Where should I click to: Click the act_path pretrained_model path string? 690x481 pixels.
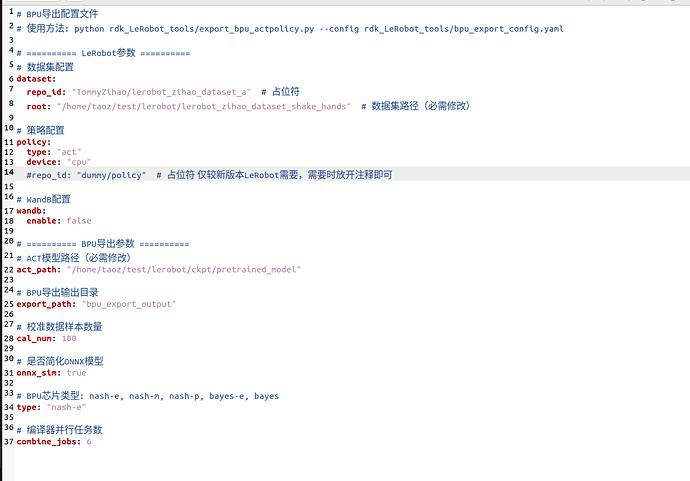(x=184, y=270)
